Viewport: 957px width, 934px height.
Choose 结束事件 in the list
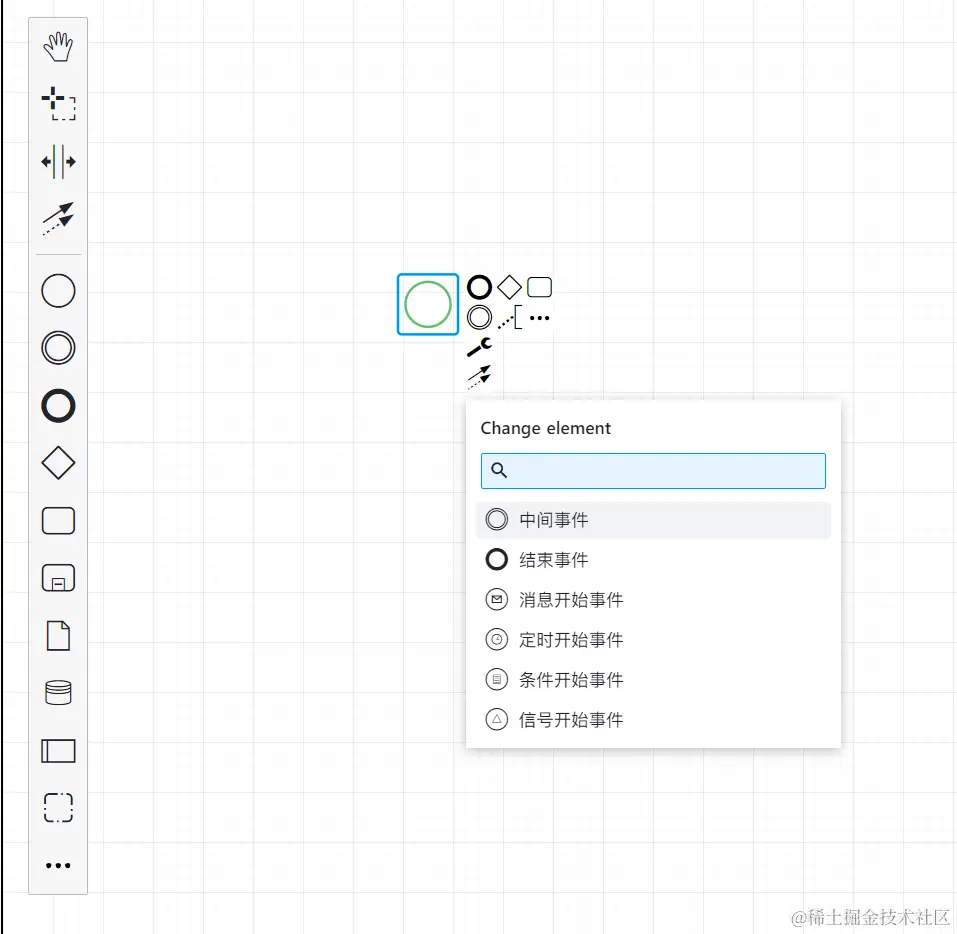[x=653, y=560]
